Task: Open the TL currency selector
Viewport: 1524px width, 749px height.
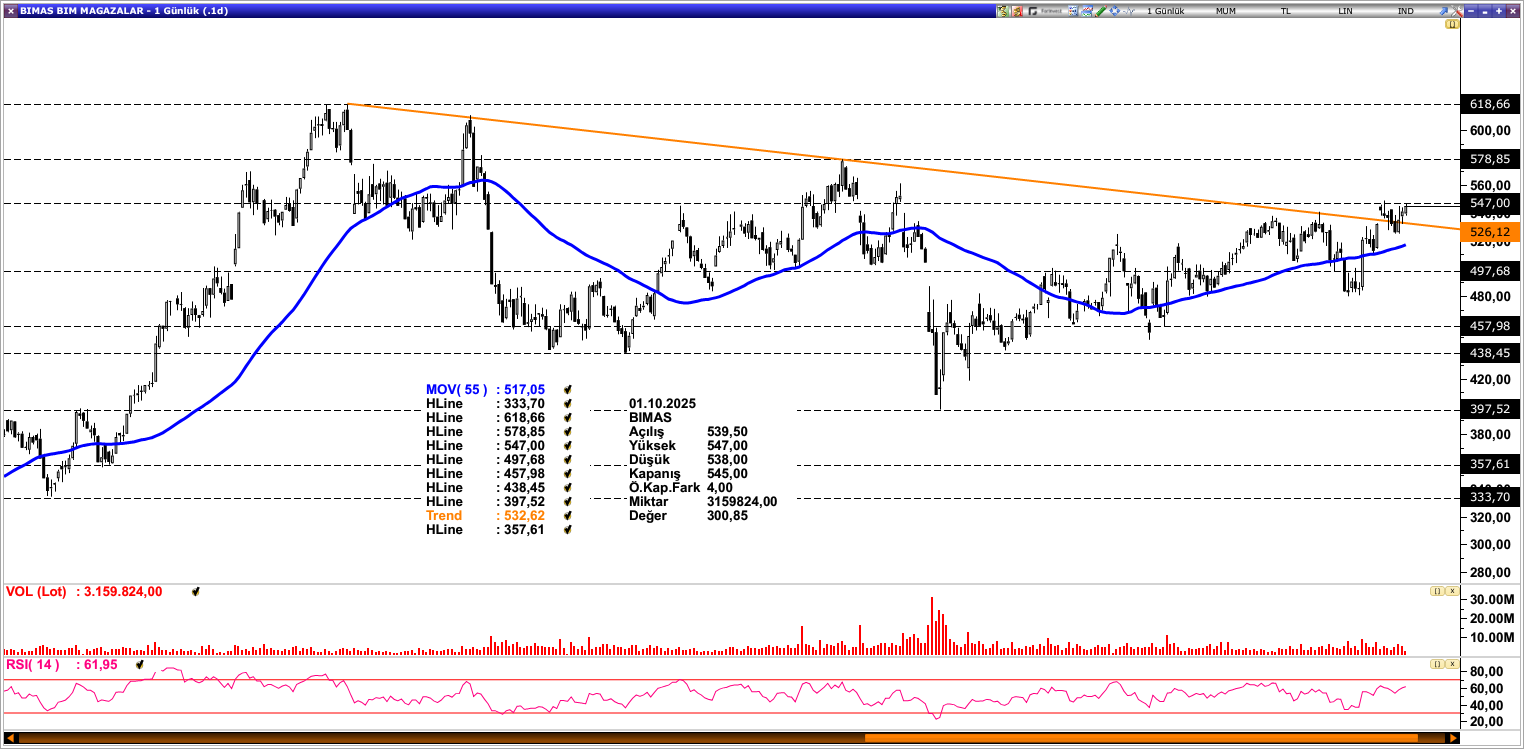Action: 1286,11
